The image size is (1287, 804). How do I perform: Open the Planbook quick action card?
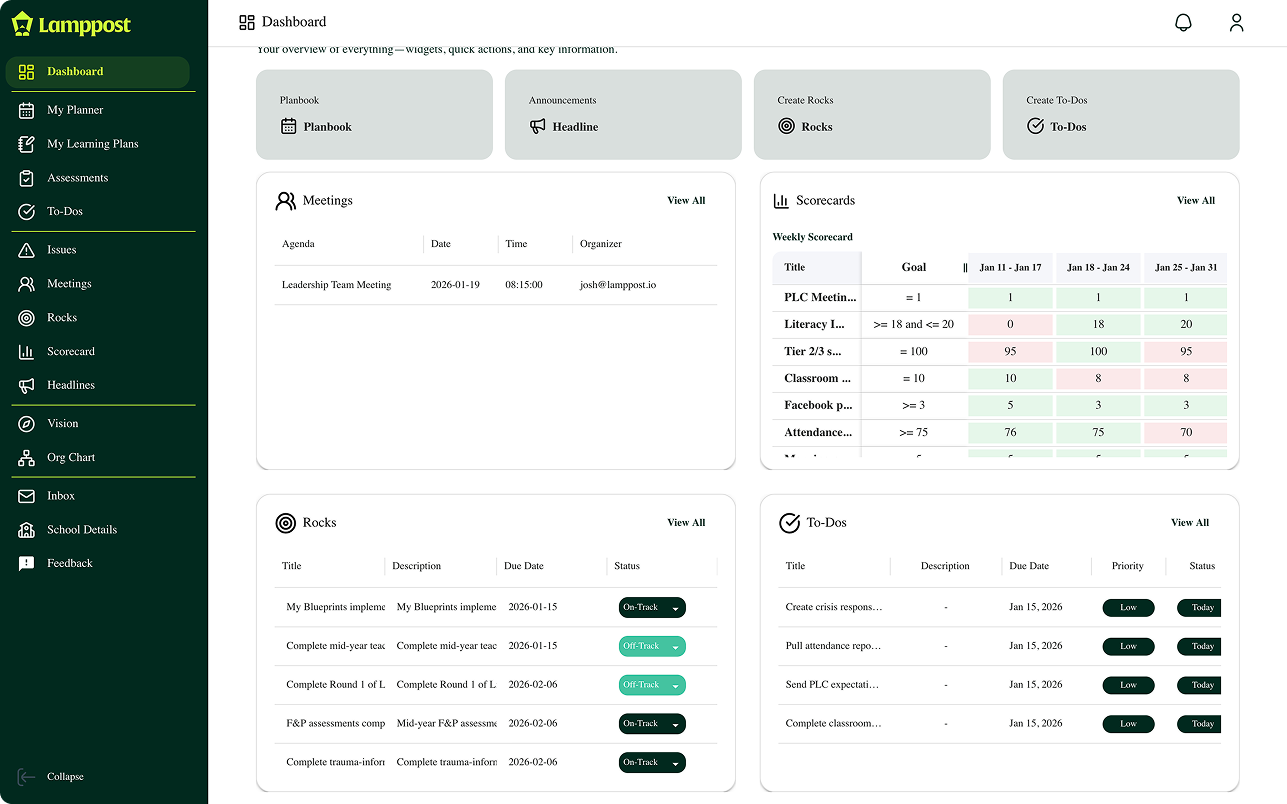[x=374, y=116]
